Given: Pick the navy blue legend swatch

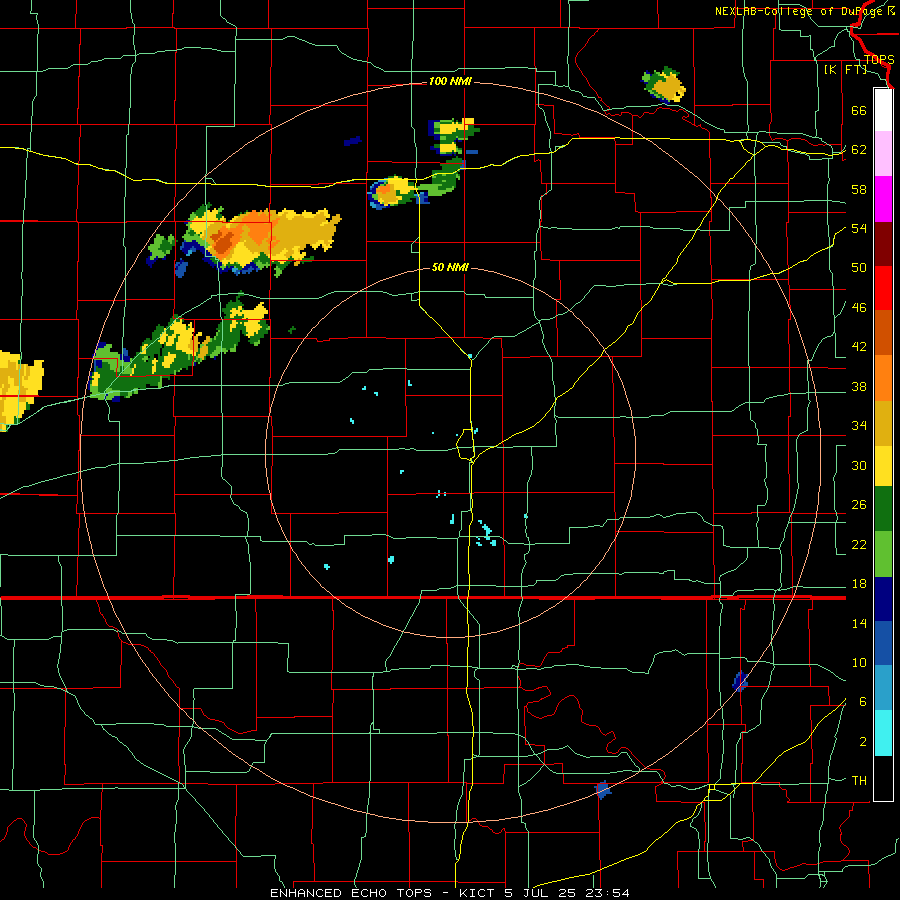Looking at the screenshot, I should pyautogui.click(x=883, y=599).
